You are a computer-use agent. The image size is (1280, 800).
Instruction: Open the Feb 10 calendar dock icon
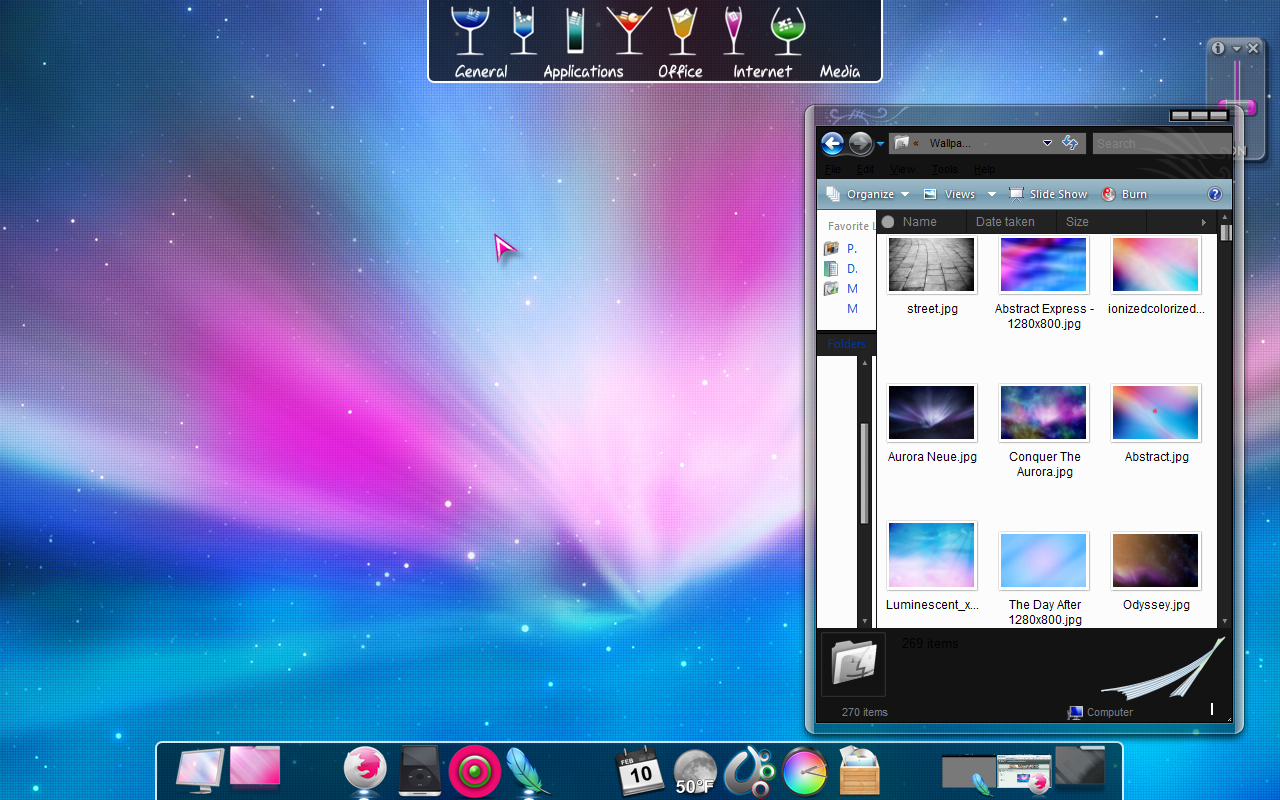[640, 771]
